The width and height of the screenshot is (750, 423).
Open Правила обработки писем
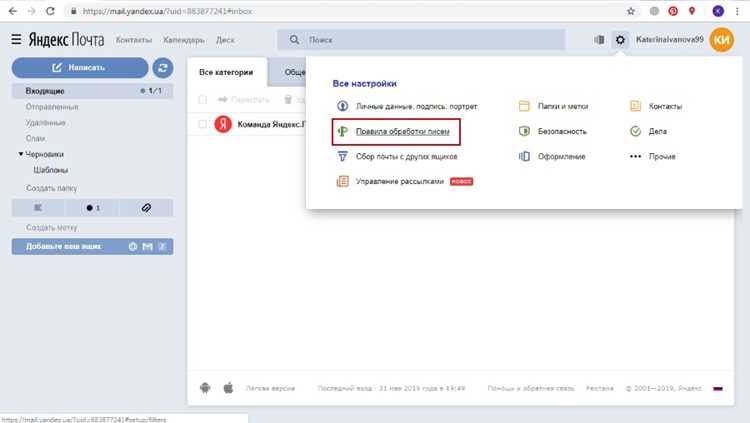pos(402,132)
